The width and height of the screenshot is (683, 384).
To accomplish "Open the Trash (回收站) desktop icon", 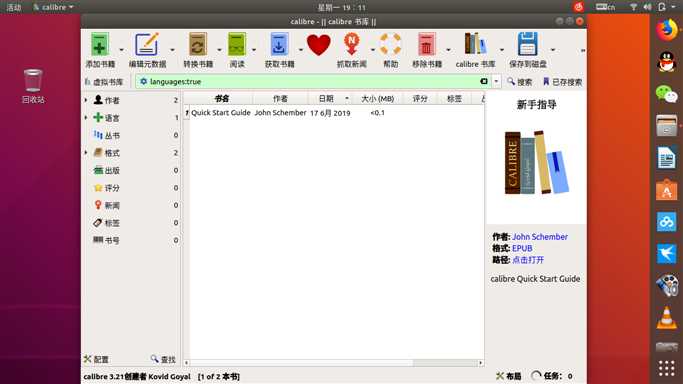I will [33, 86].
